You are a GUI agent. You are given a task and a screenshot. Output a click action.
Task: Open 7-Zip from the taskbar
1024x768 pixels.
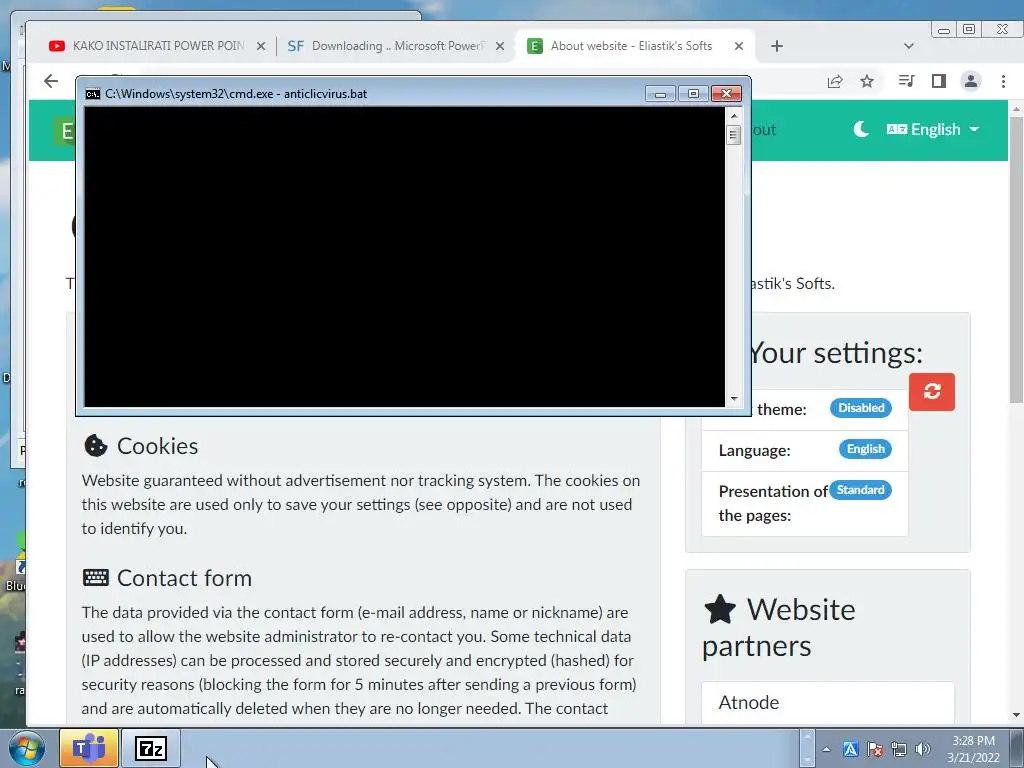tap(151, 748)
